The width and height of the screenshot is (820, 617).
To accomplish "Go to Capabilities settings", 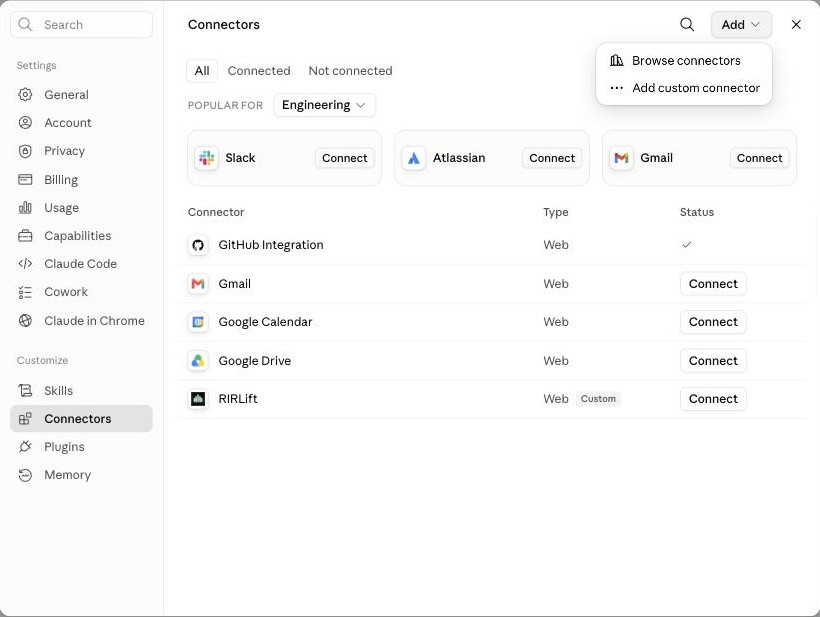I will (82, 236).
